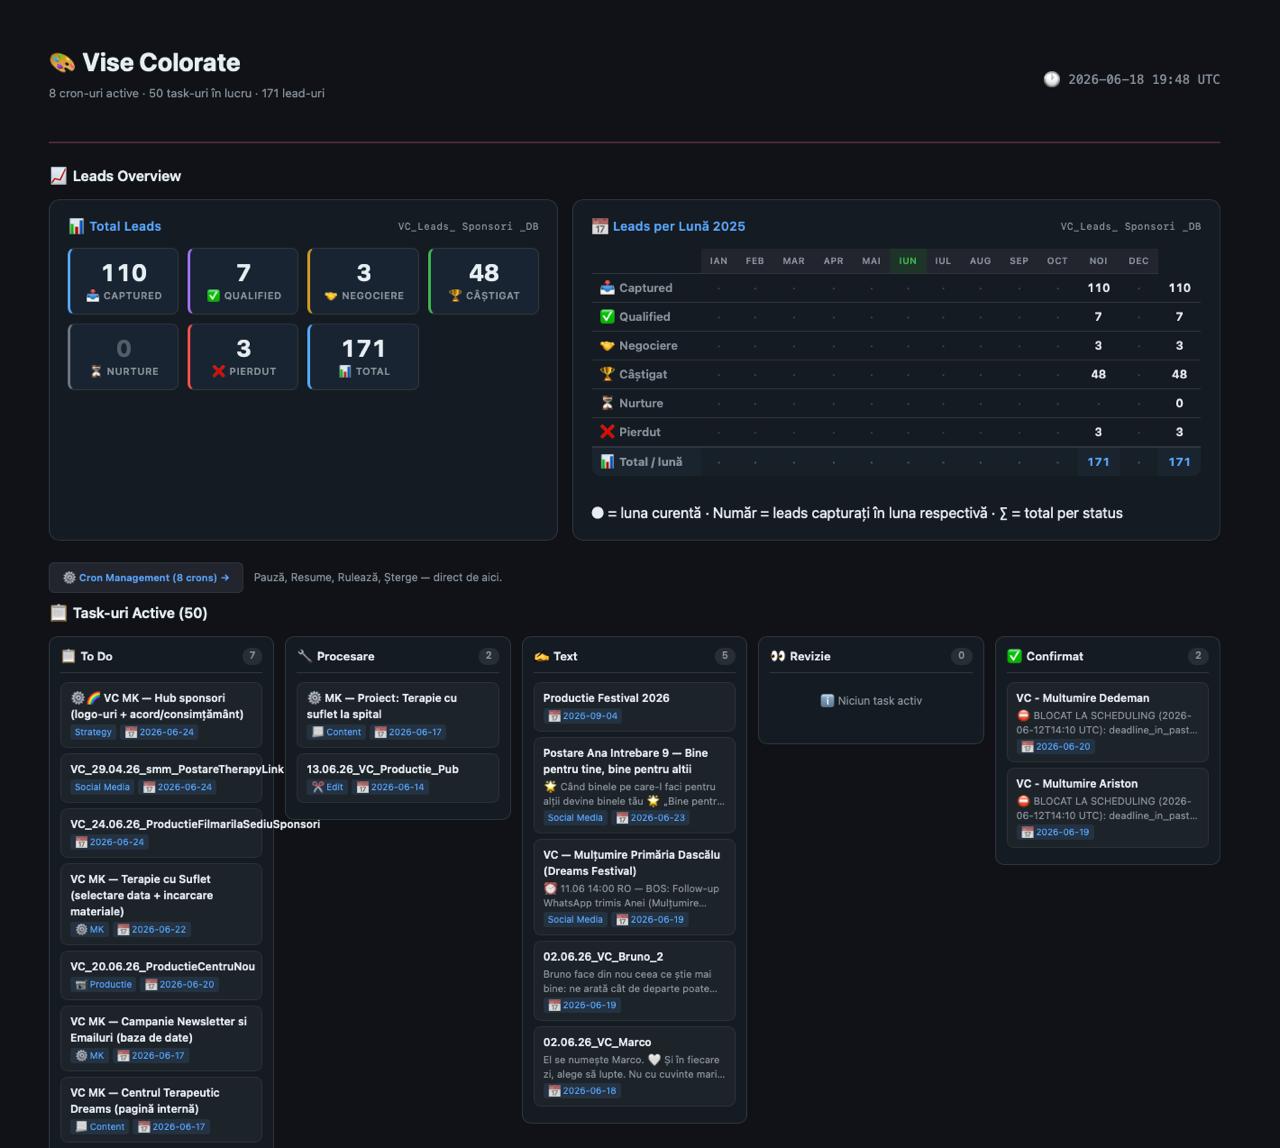
Task: Open VC_24.06.26_ProductieFilmarilaSediuSponsori task
Action: coord(161,833)
